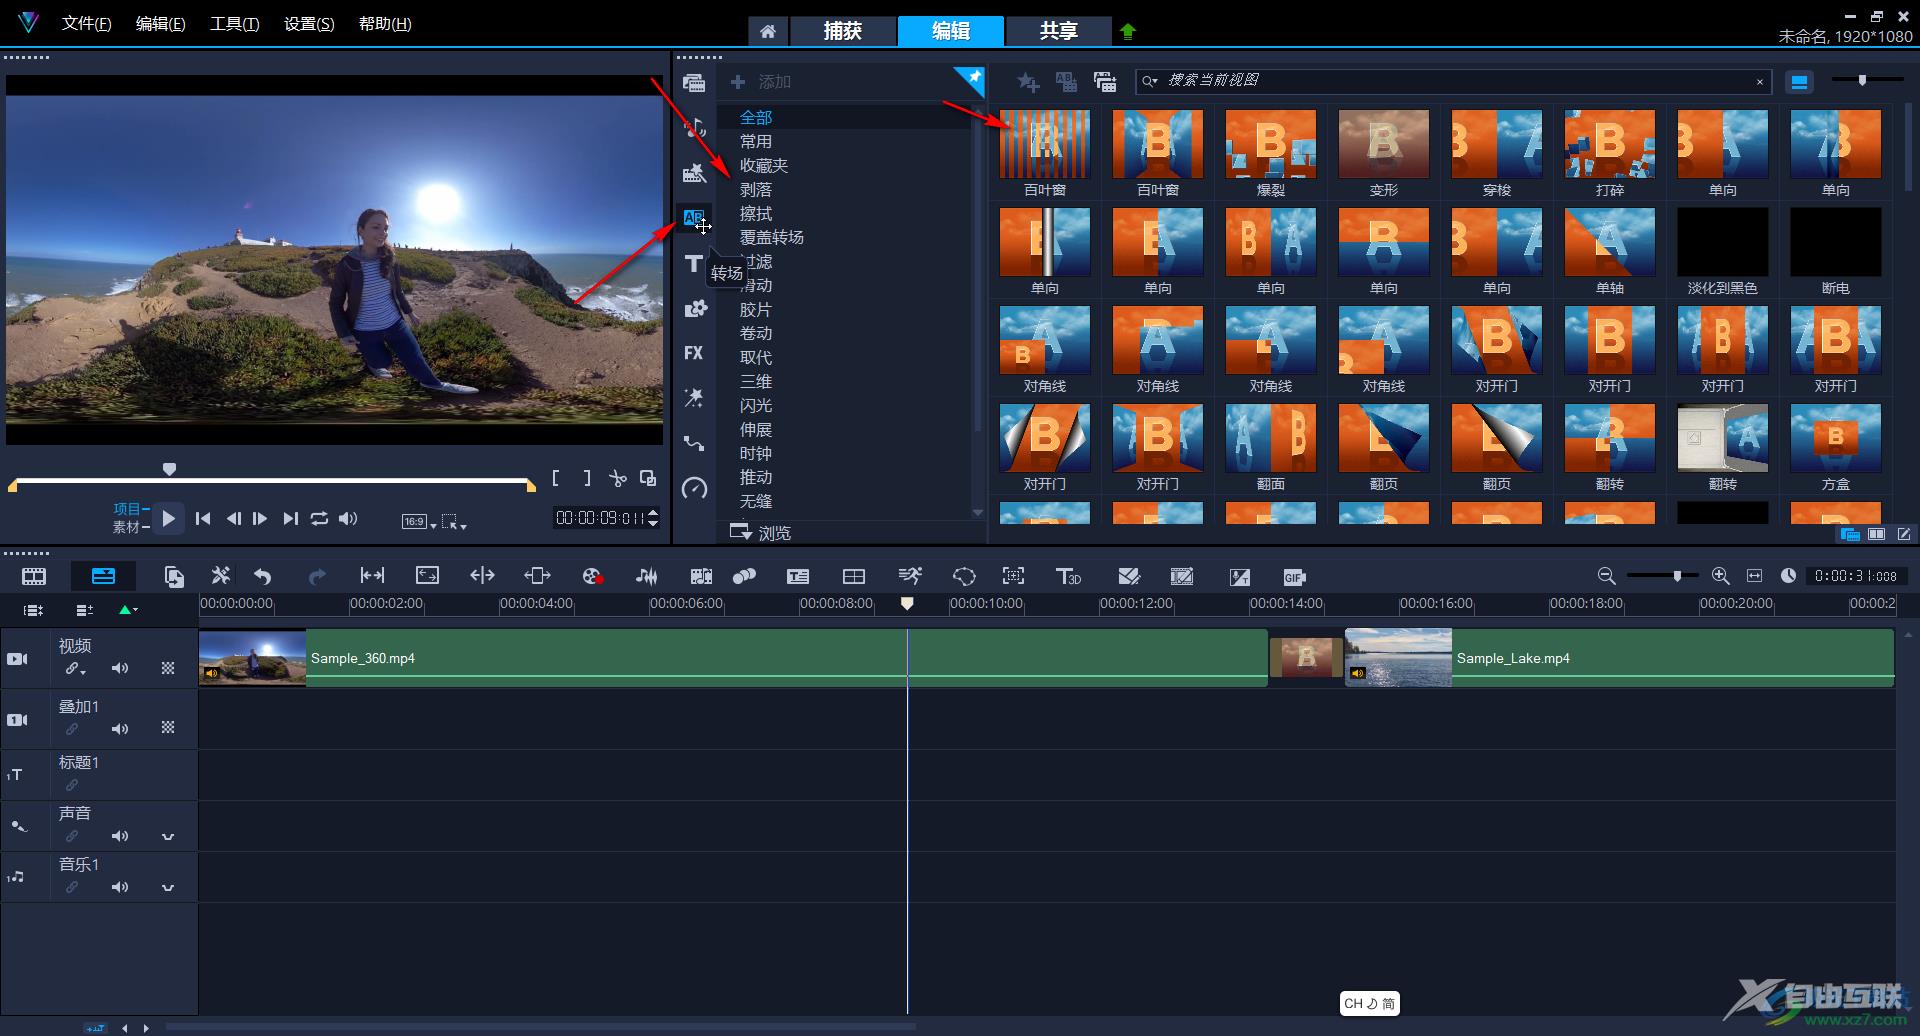Mute the 声音 track speaker
Screen dimensions: 1920x1036
pyautogui.click(x=120, y=836)
